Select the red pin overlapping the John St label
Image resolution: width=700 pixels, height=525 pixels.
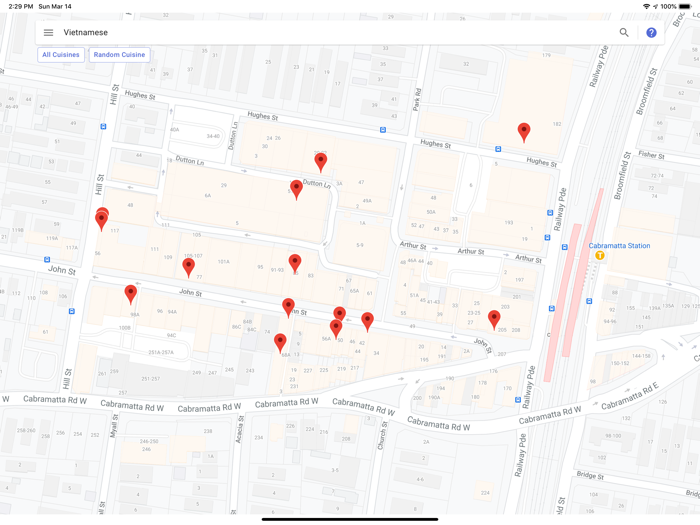click(x=288, y=308)
